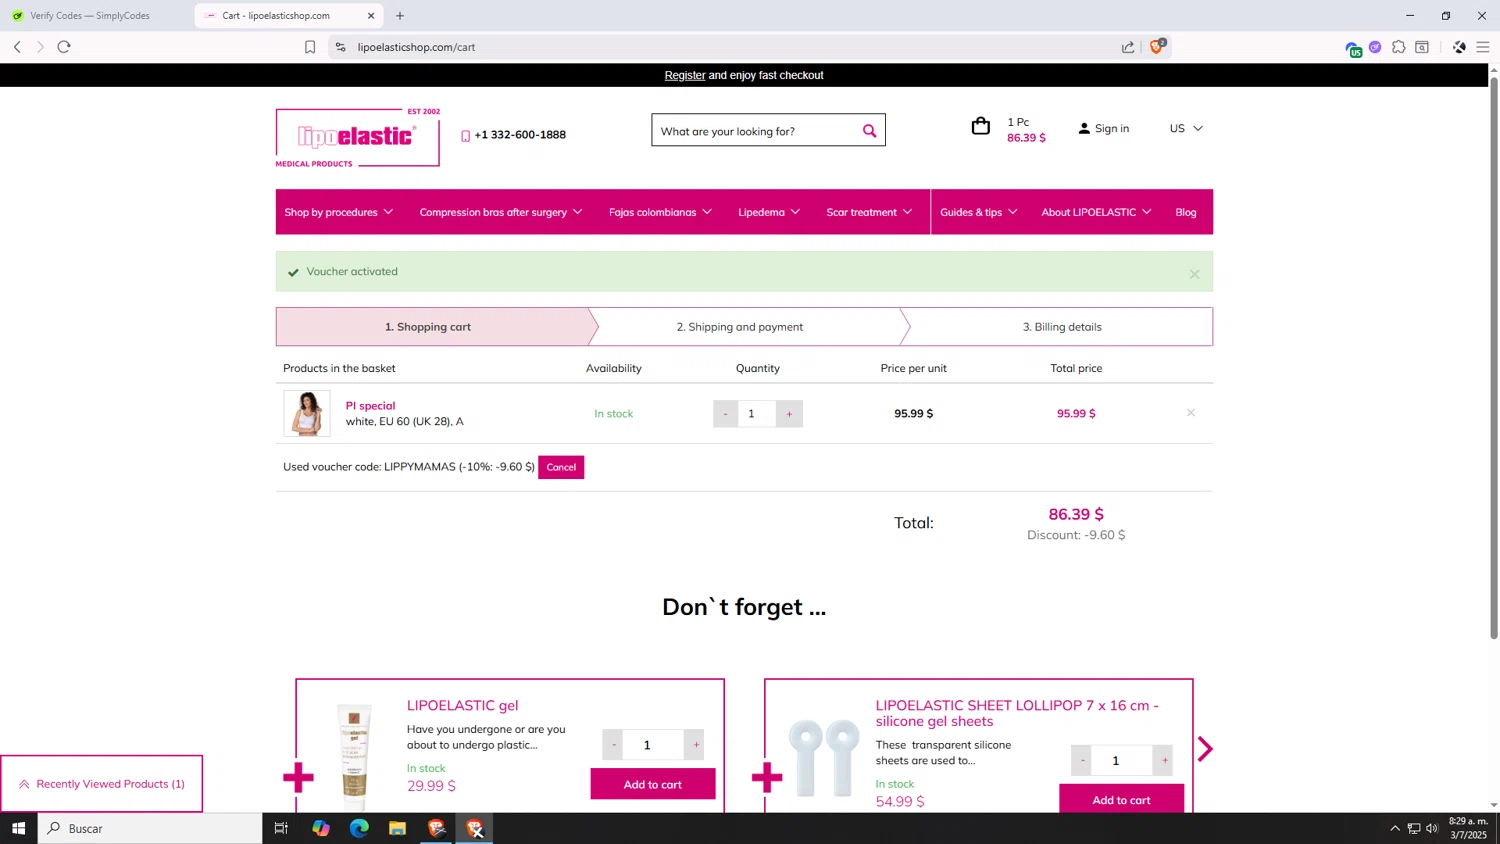Click the Sign in person icon

(1084, 128)
